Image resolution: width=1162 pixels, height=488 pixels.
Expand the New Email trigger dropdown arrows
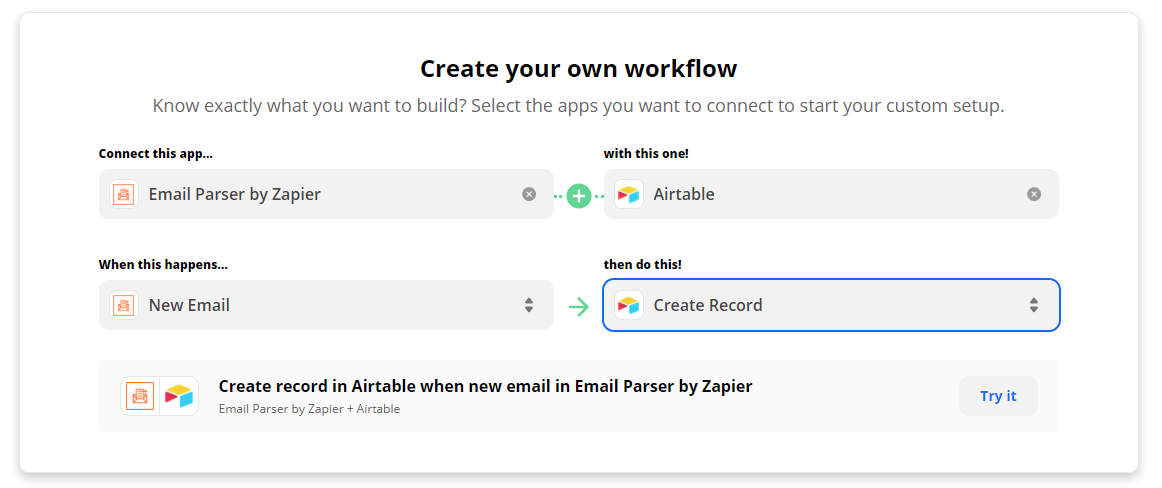(528, 305)
